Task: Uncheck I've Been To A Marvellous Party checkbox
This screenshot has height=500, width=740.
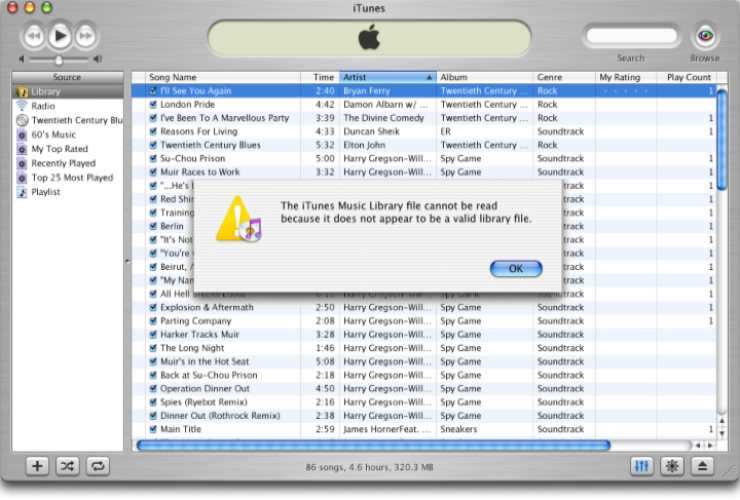Action: [153, 118]
